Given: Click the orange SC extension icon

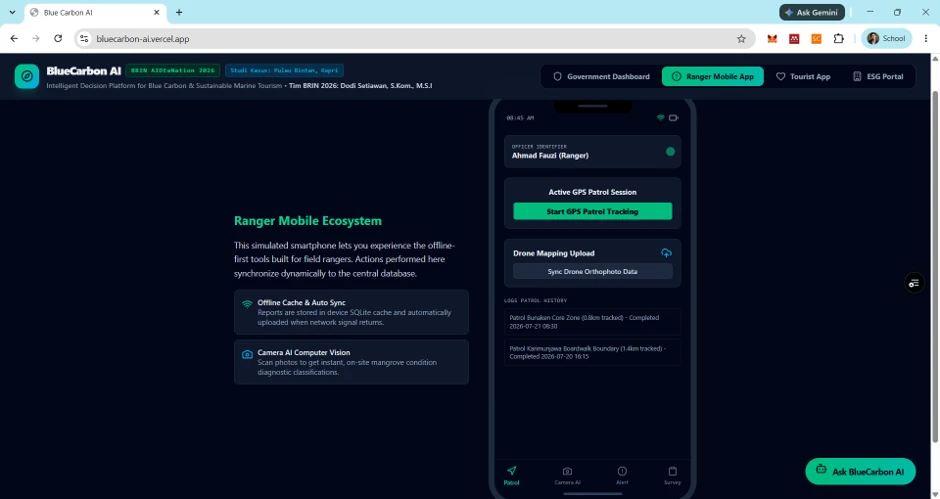Looking at the screenshot, I should pyautogui.click(x=816, y=38).
